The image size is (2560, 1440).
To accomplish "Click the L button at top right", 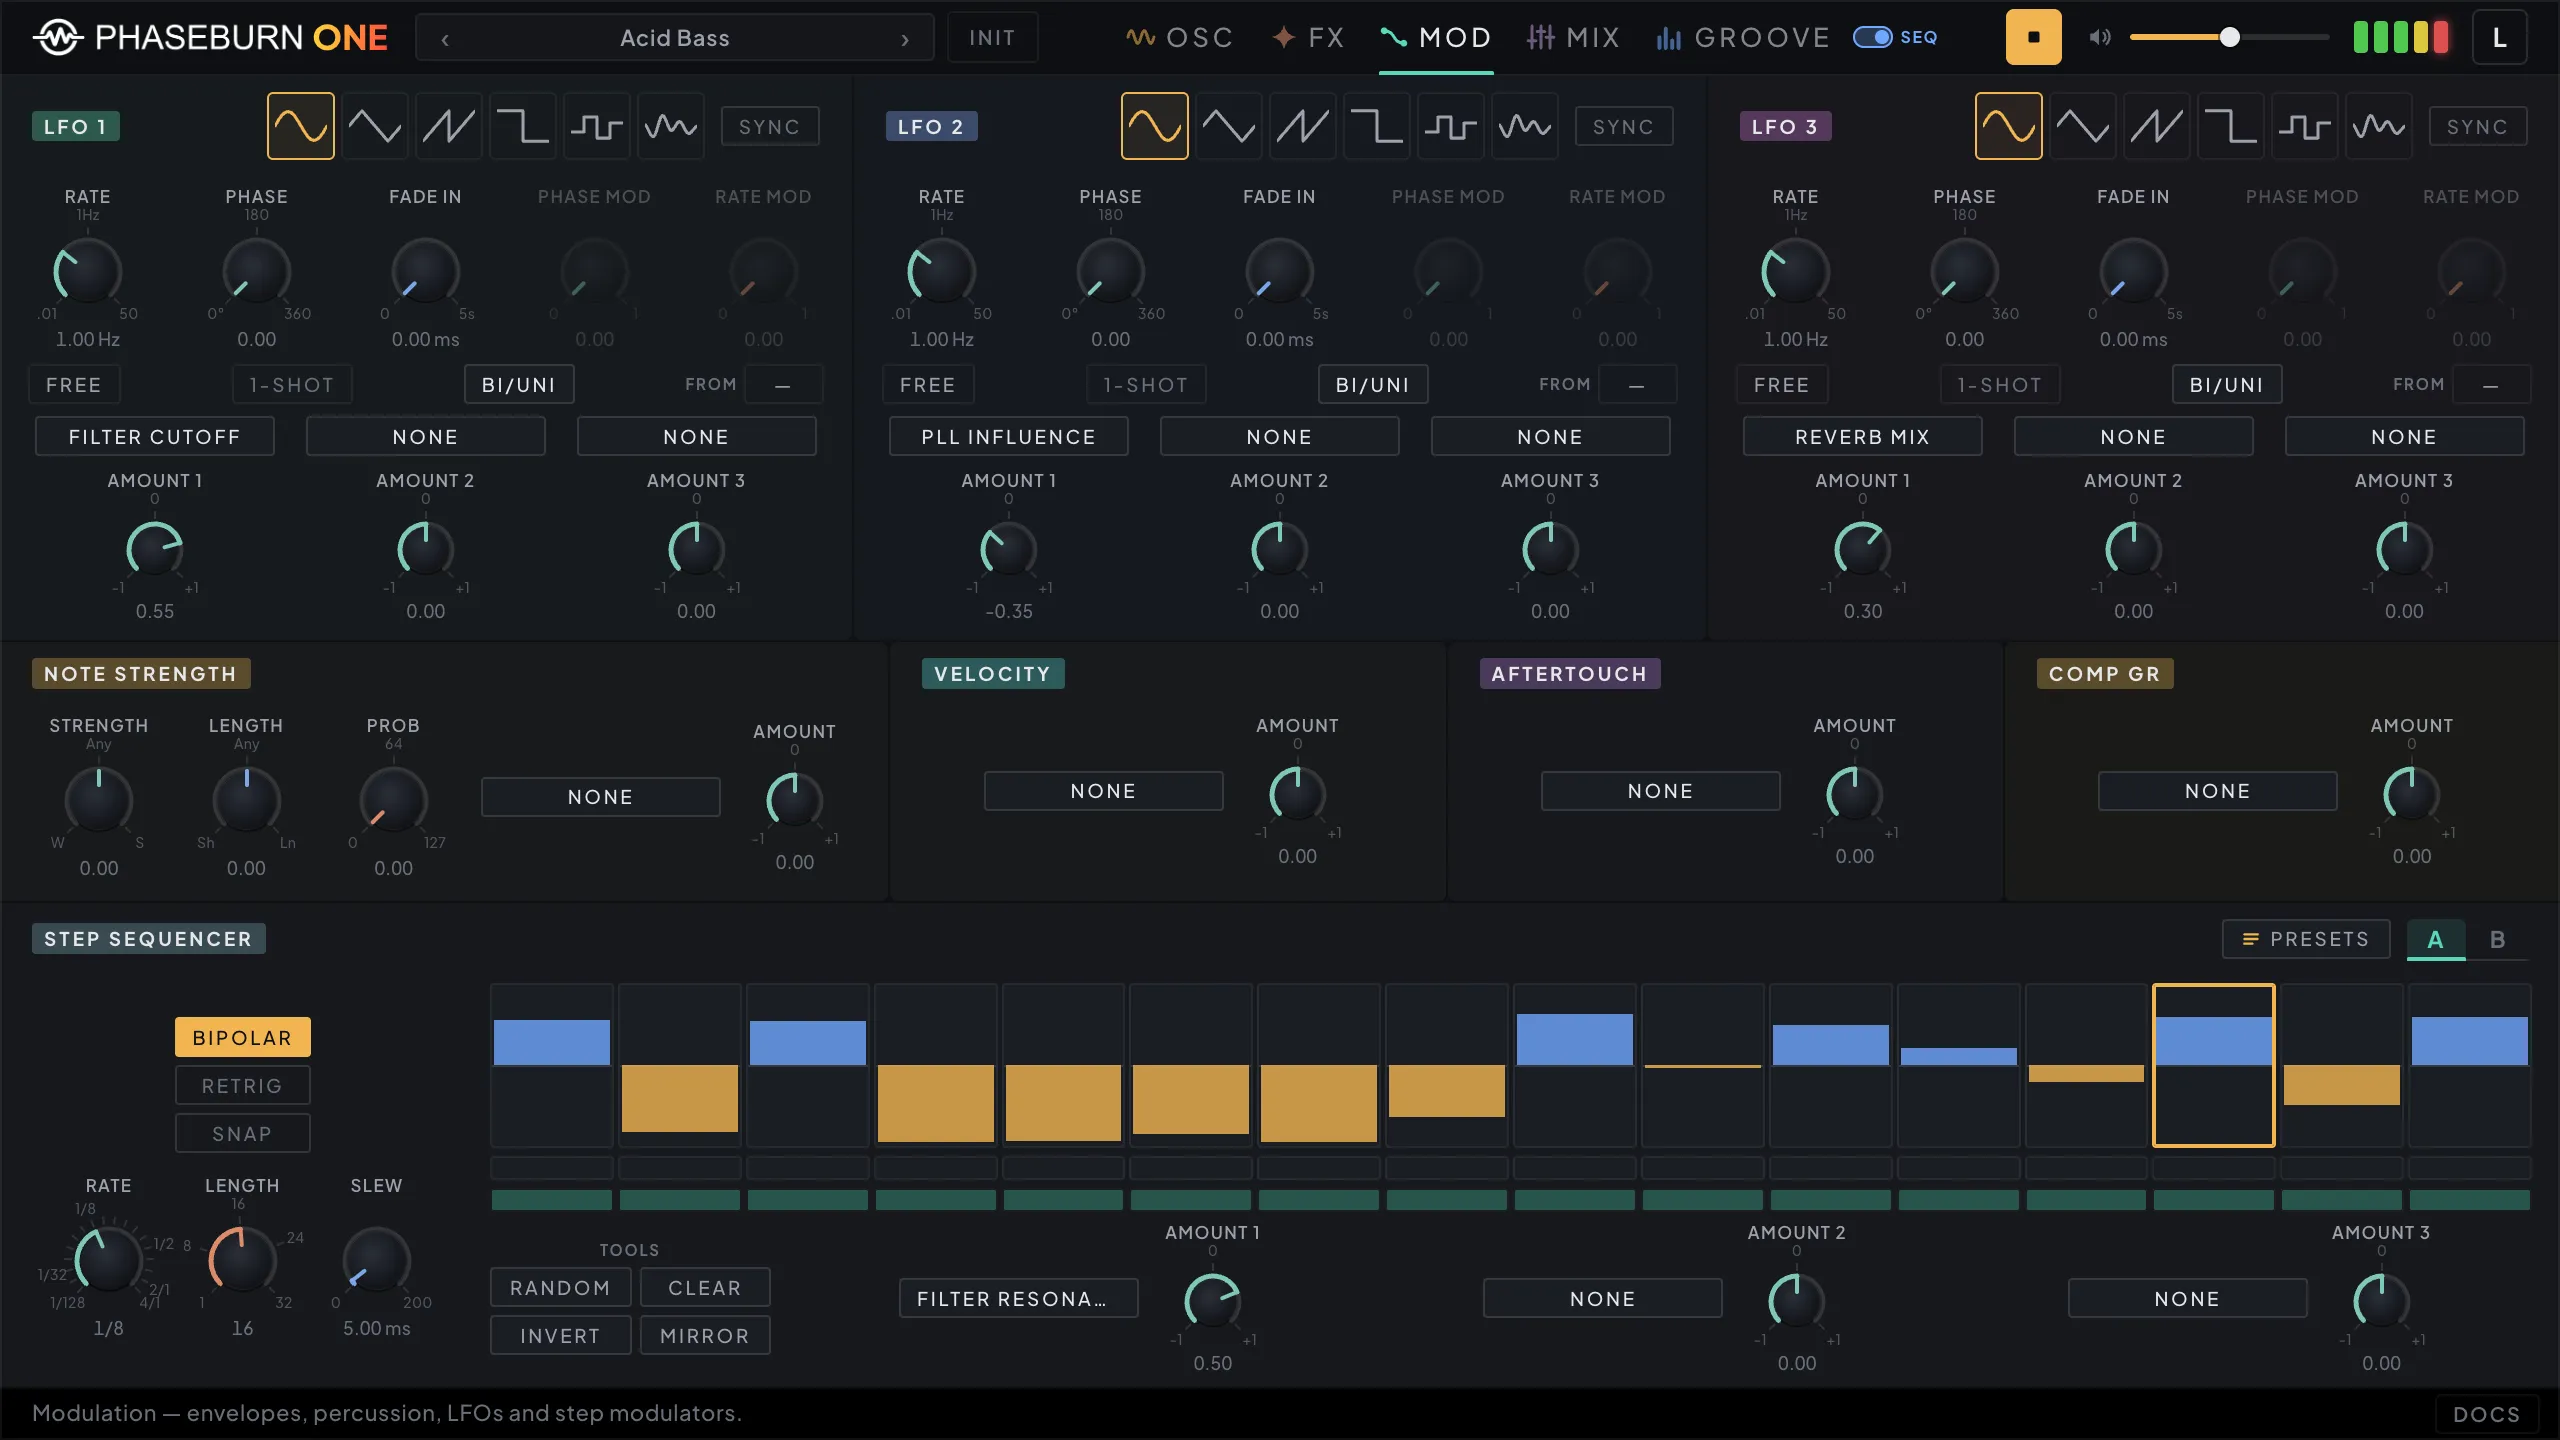I will (2500, 37).
